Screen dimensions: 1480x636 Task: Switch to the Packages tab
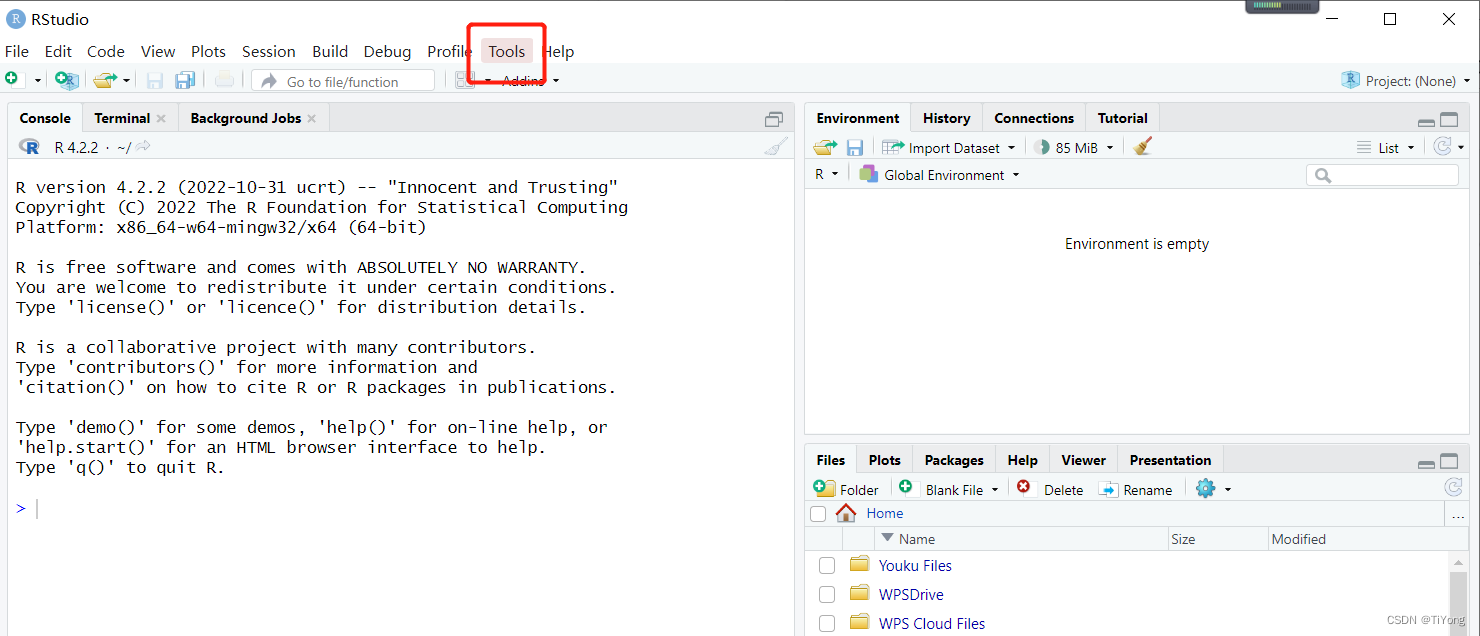[954, 460]
